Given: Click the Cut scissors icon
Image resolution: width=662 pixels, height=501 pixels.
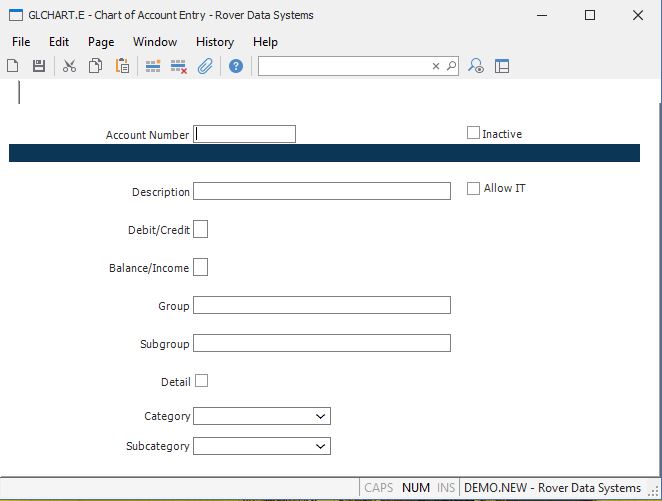Looking at the screenshot, I should pos(69,66).
